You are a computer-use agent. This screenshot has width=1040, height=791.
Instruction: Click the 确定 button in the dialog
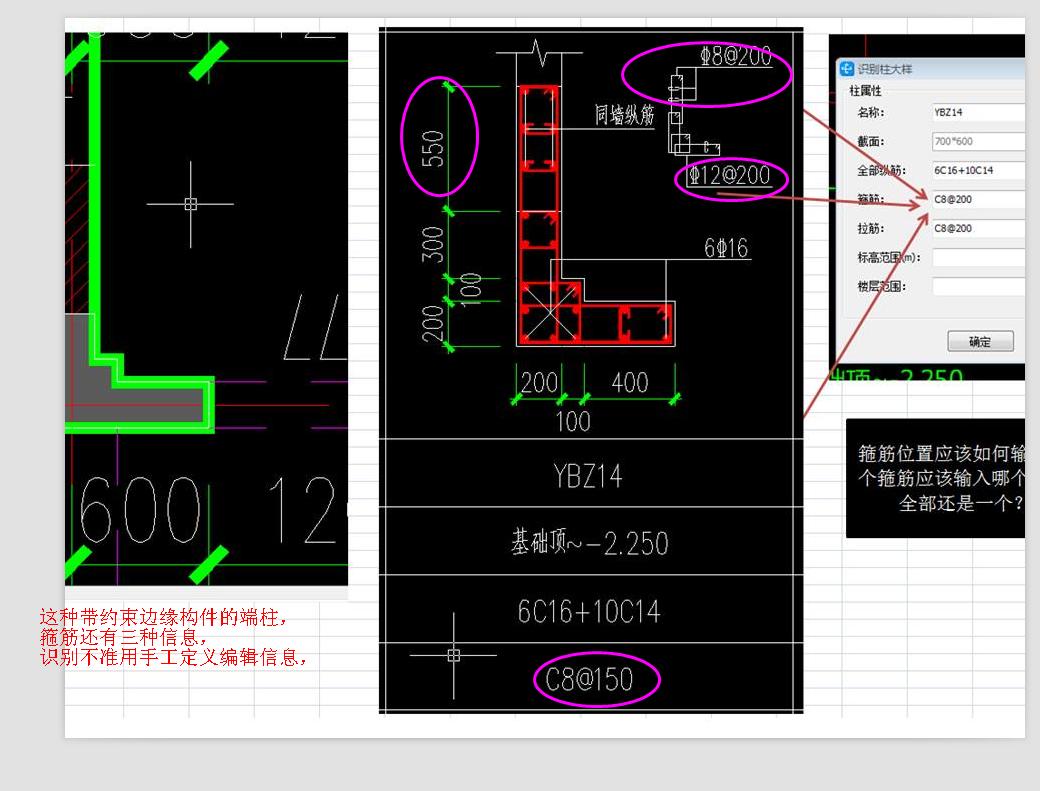(980, 341)
